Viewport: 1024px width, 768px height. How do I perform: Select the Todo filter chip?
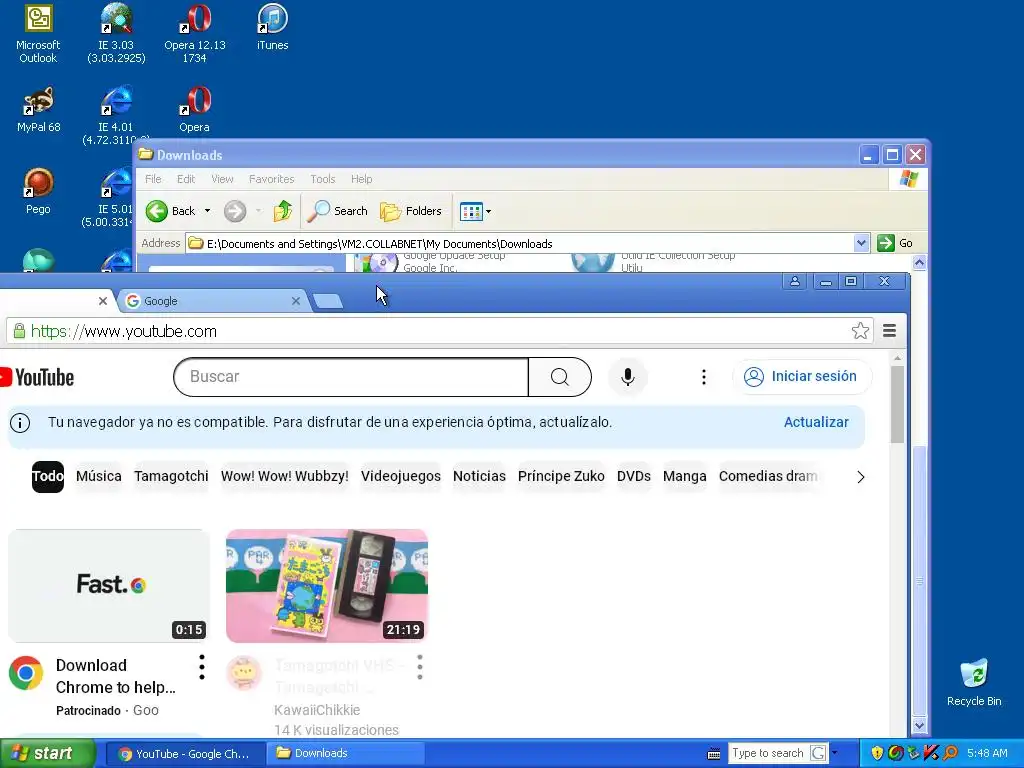click(x=48, y=476)
